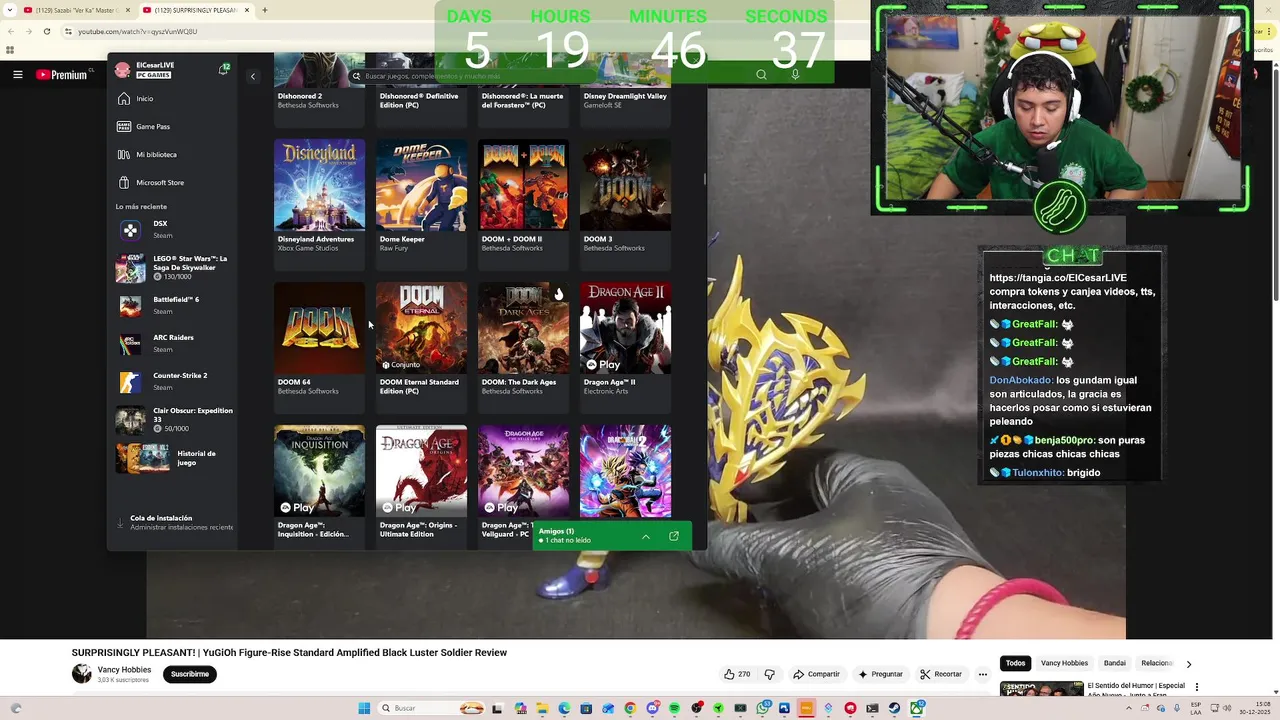The height and width of the screenshot is (720, 1280).
Task: Like the video with 270 likes
Action: tap(737, 674)
